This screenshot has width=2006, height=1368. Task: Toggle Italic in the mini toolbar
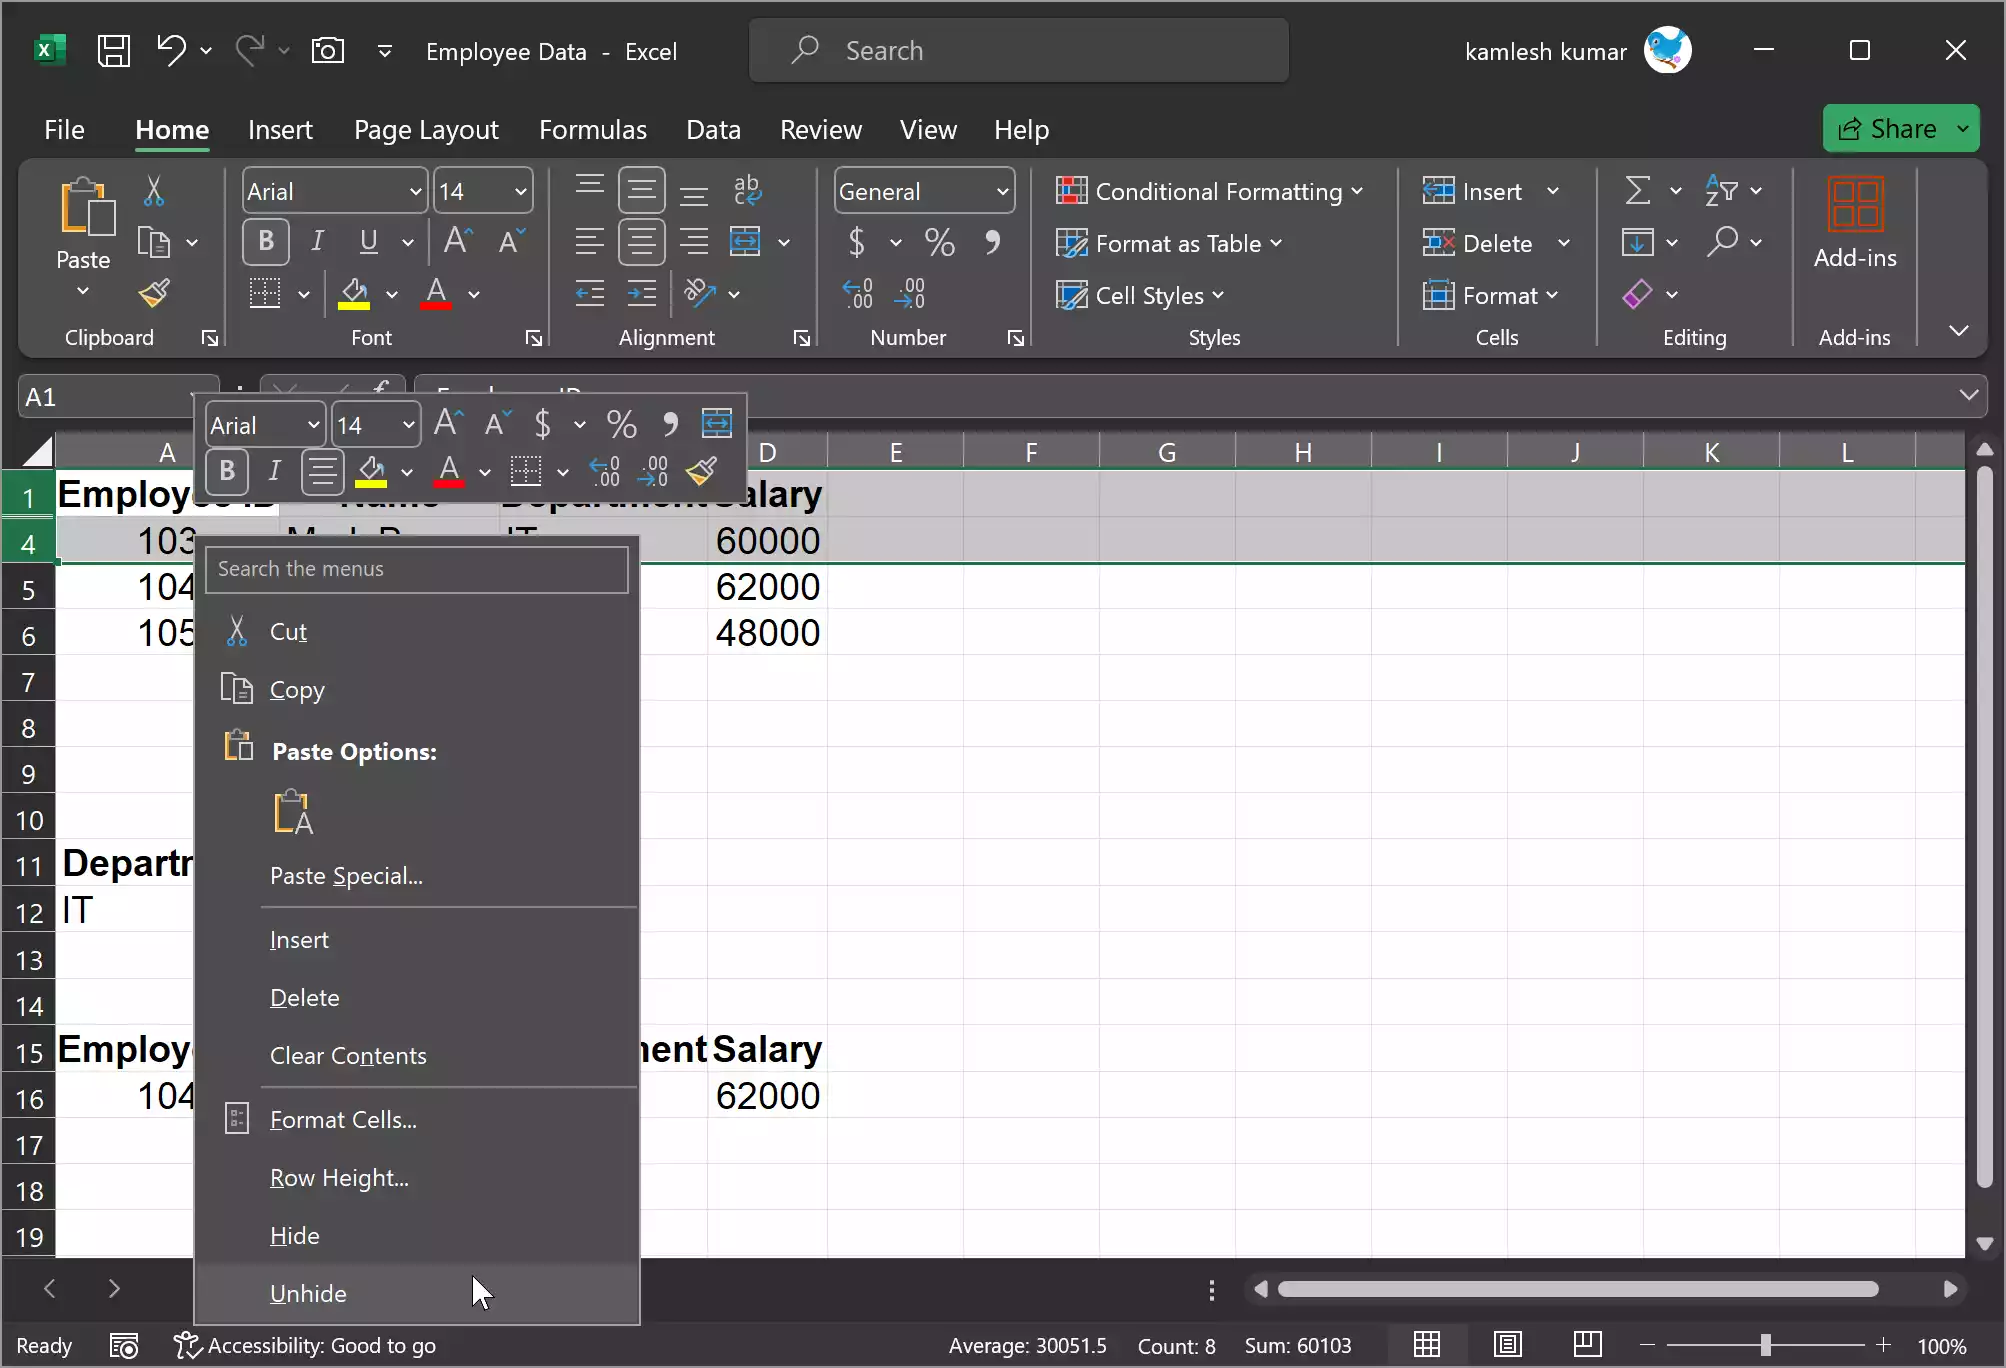pyautogui.click(x=274, y=471)
